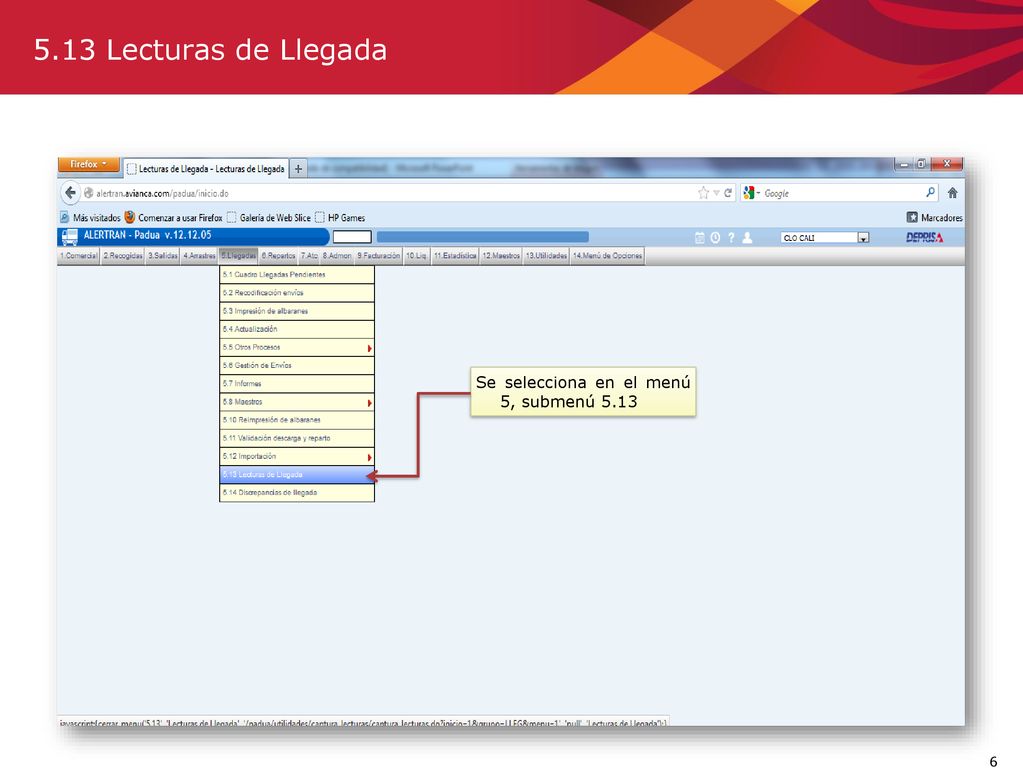Open the 10.Liq menu

416,256
